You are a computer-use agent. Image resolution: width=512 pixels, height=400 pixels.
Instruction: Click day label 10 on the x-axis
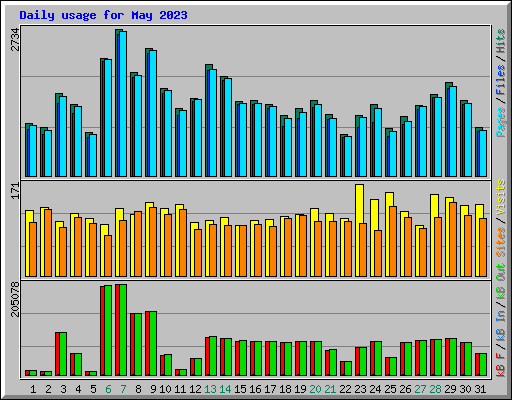click(x=165, y=389)
